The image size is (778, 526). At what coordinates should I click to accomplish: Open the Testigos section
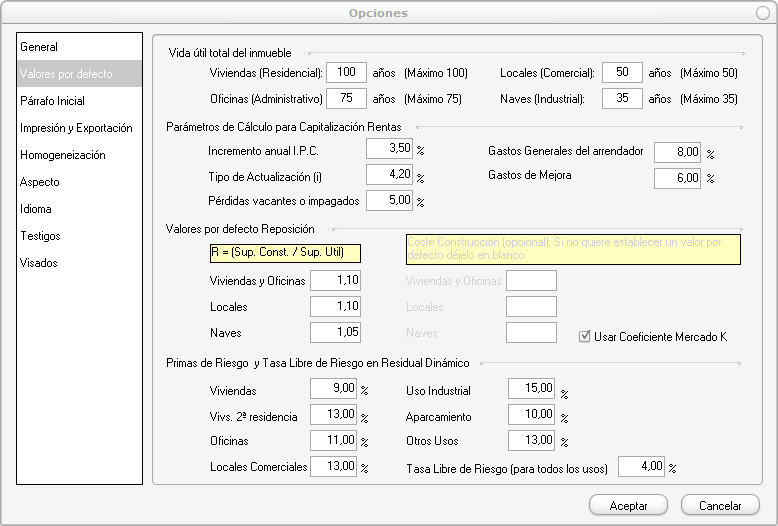(x=40, y=236)
